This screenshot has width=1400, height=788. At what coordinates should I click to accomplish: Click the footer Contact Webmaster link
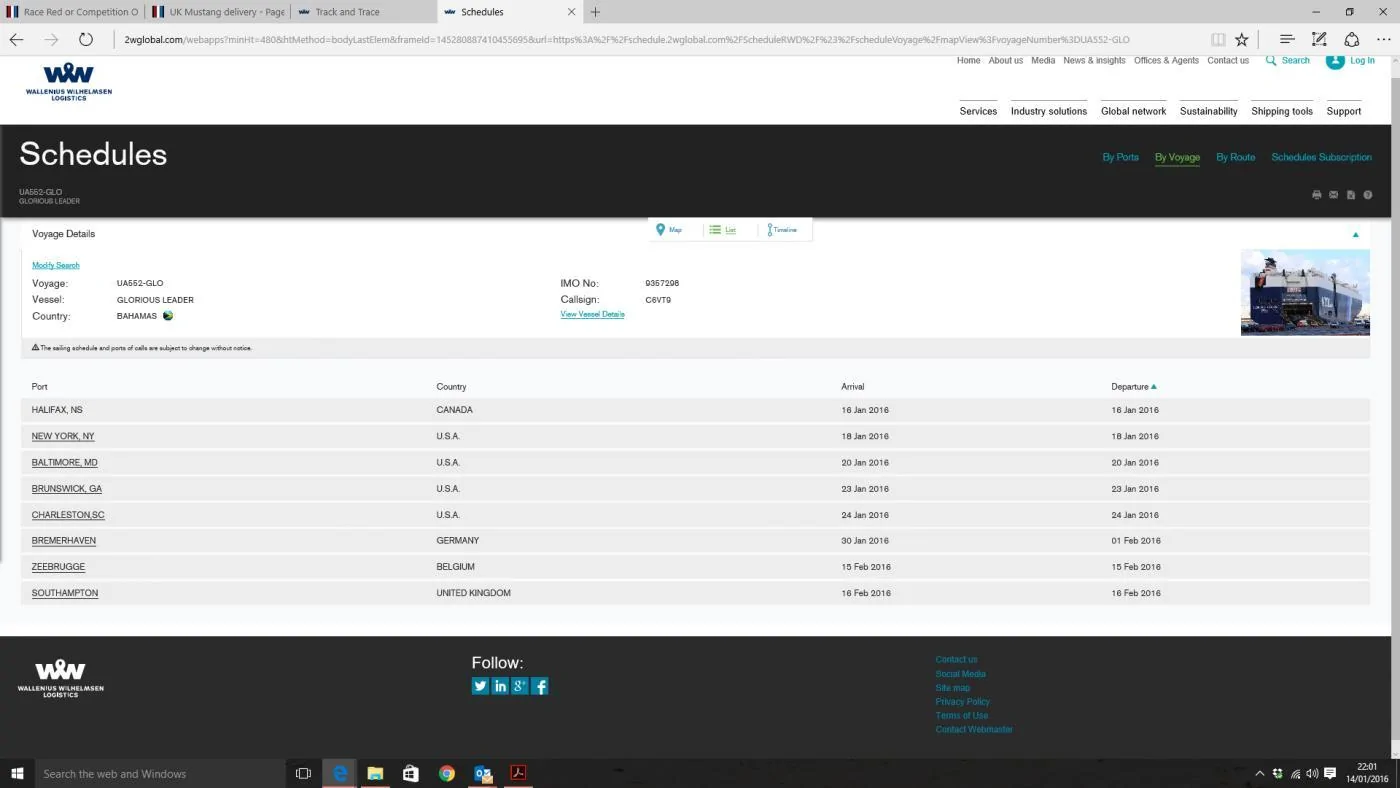click(974, 730)
